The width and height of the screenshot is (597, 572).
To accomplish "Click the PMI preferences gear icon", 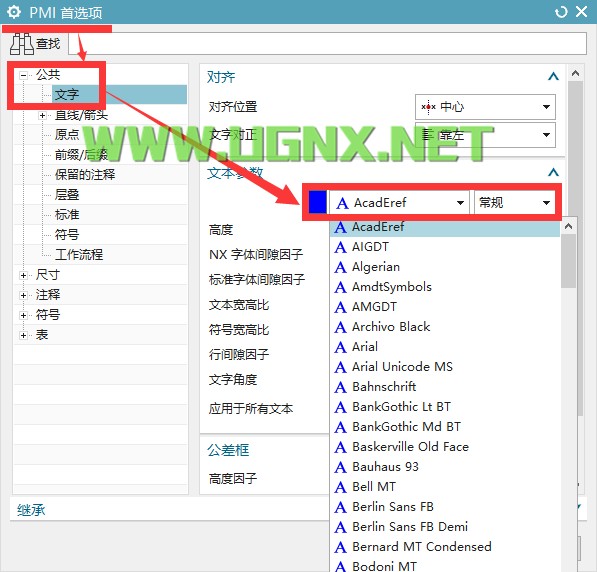I will point(14,12).
